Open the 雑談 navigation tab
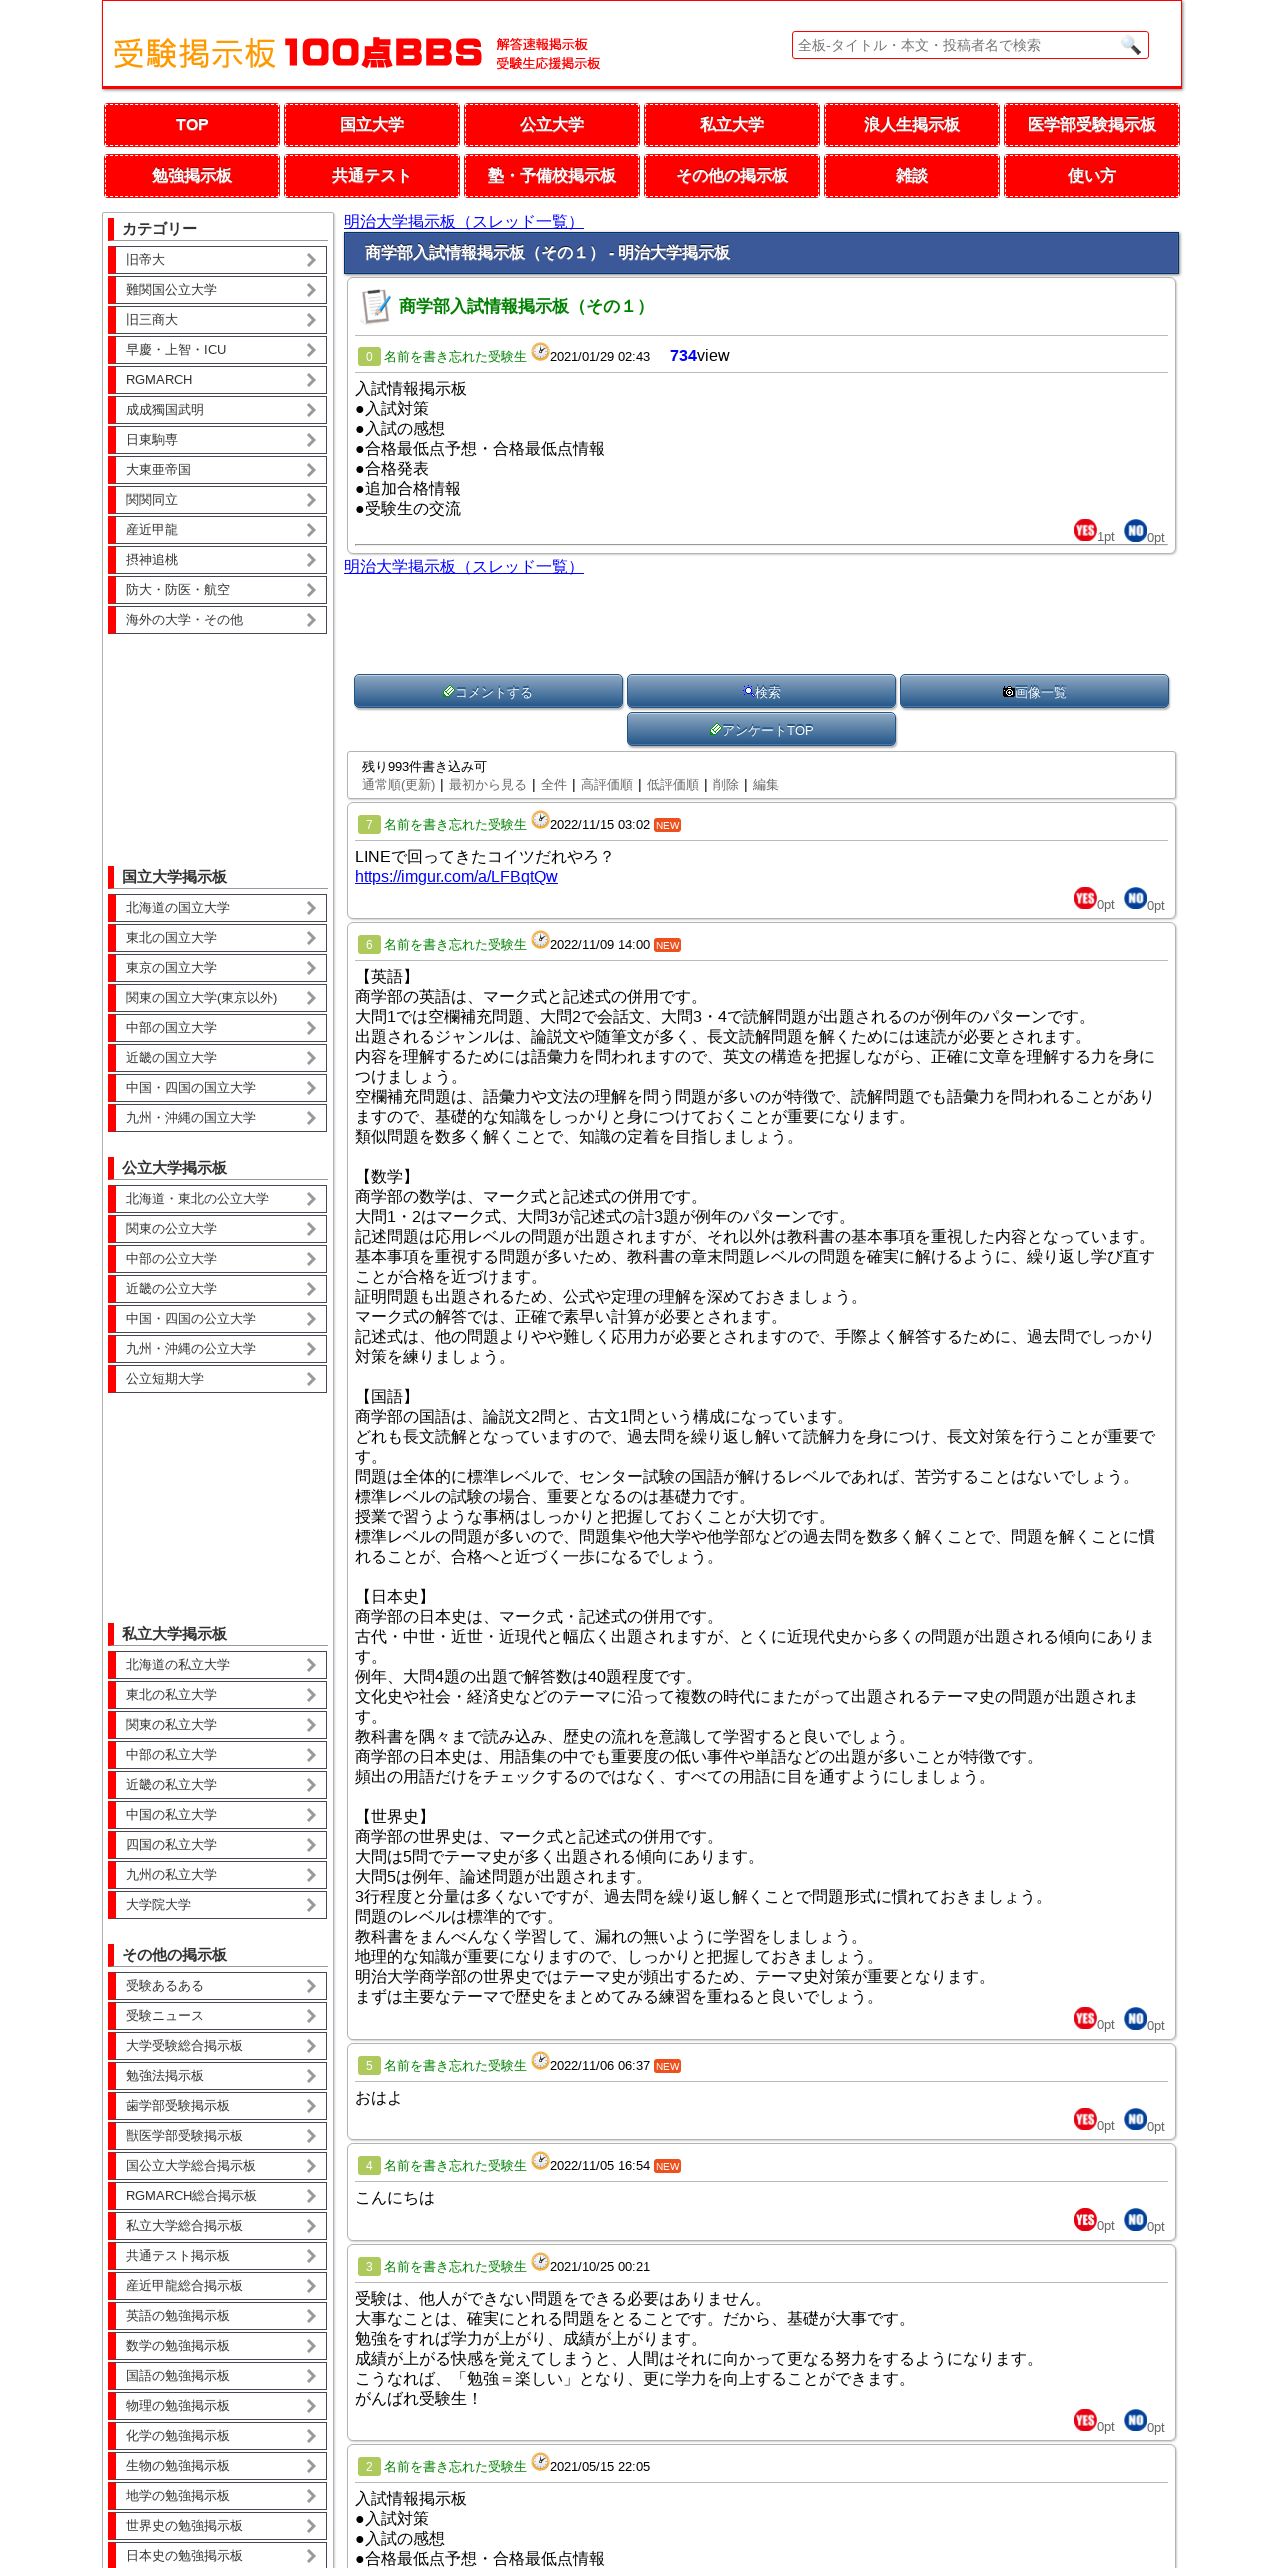The image size is (1284, 2568). (x=912, y=176)
